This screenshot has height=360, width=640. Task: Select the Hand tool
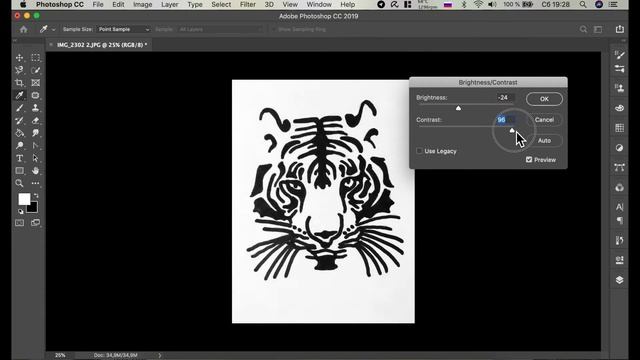tap(36, 171)
